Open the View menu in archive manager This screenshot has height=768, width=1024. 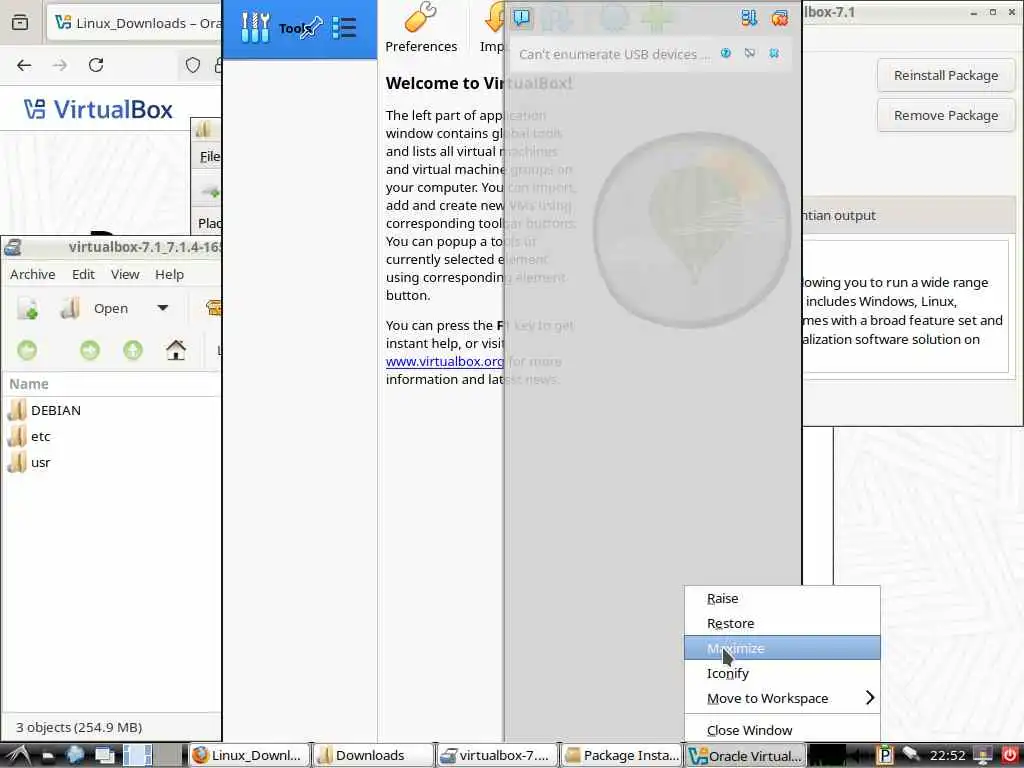125,274
